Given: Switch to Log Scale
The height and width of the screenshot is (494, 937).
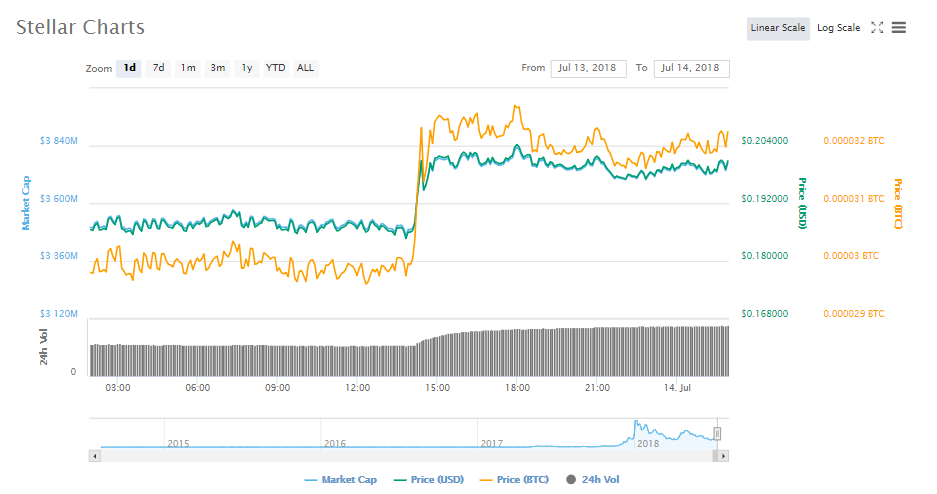Looking at the screenshot, I should pos(838,28).
